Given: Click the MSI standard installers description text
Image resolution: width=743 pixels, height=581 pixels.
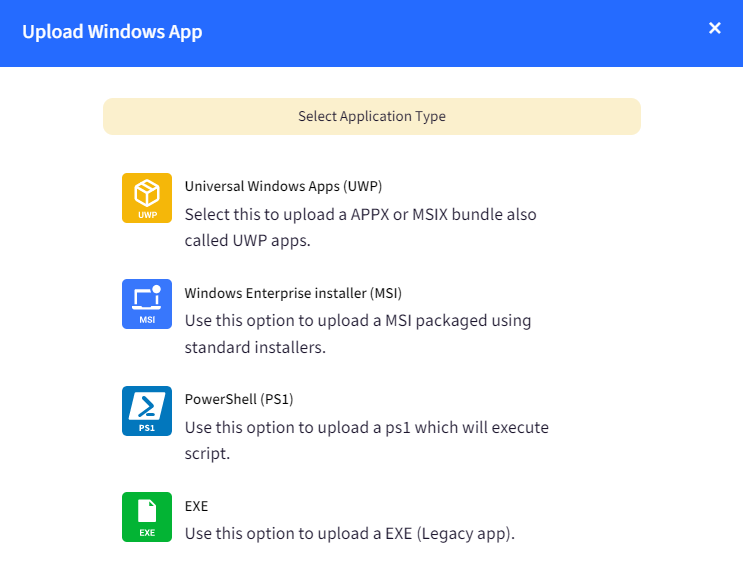Looking at the screenshot, I should pyautogui.click(x=358, y=334).
